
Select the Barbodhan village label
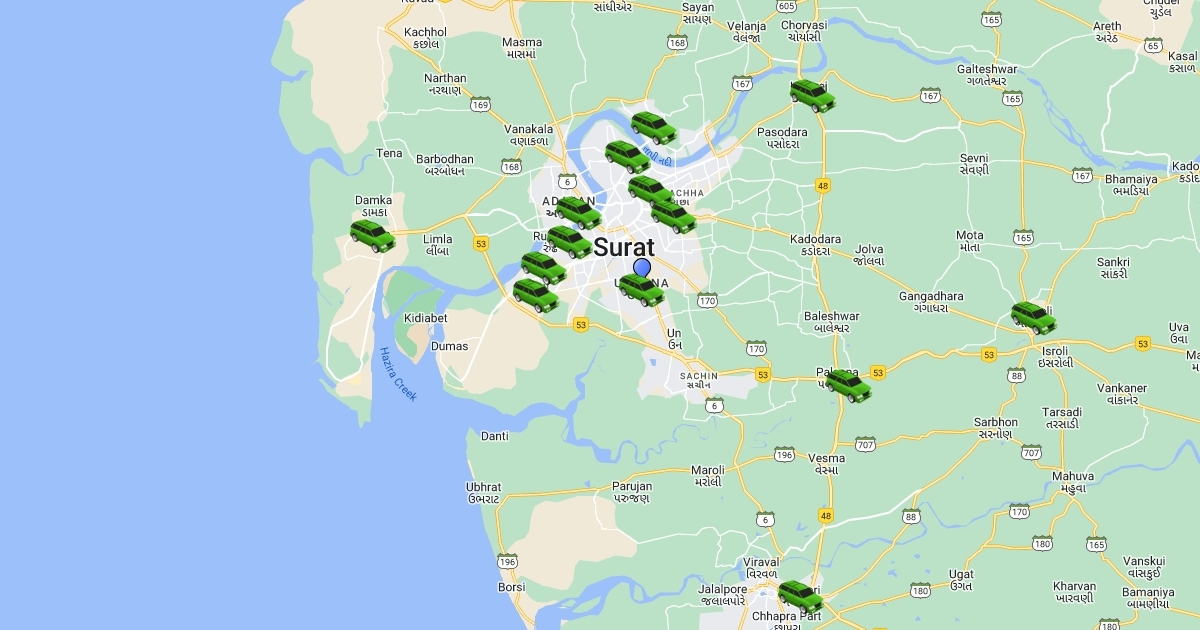[445, 159]
